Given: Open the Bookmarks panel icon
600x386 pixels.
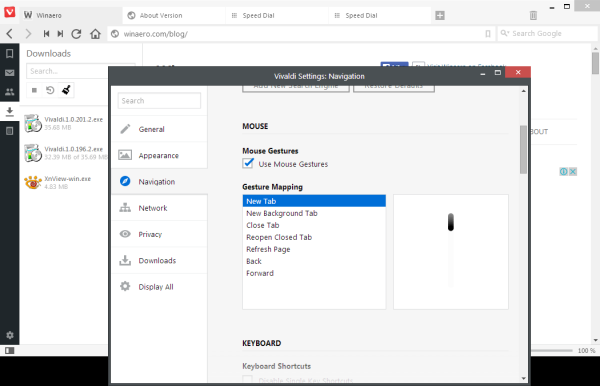Looking at the screenshot, I should [10, 54].
